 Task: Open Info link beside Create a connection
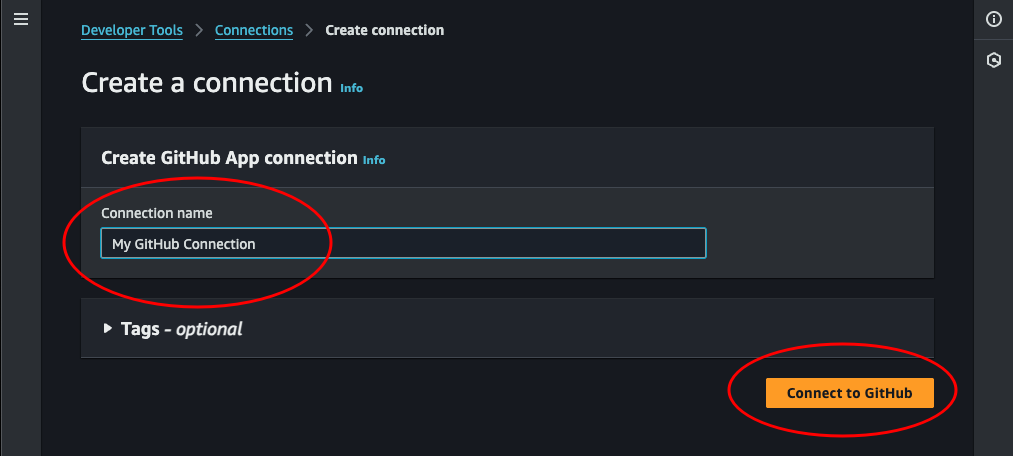tap(352, 88)
